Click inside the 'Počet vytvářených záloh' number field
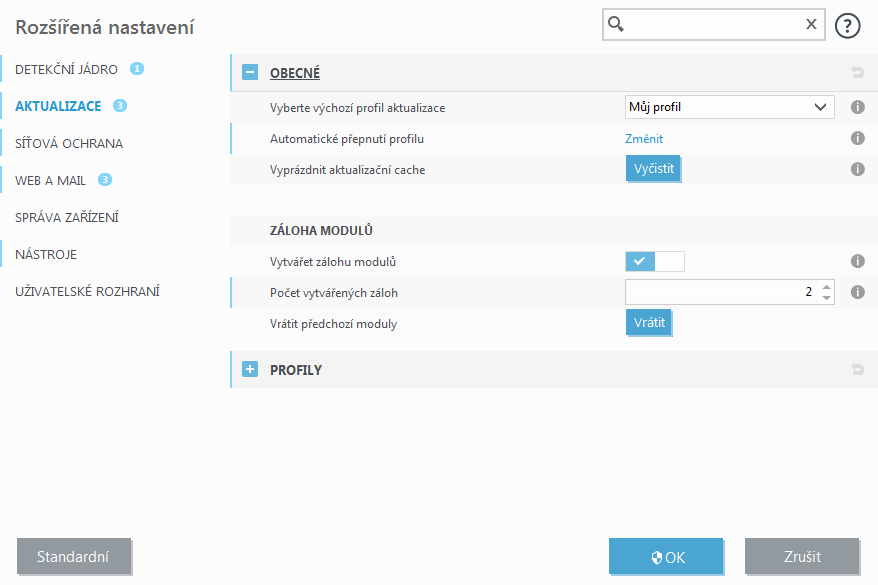The height and width of the screenshot is (585, 878). pyautogui.click(x=722, y=292)
